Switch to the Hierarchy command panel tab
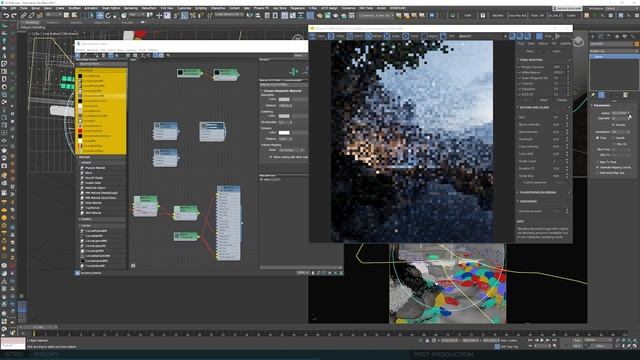This screenshot has height=360, width=640. click(x=609, y=36)
